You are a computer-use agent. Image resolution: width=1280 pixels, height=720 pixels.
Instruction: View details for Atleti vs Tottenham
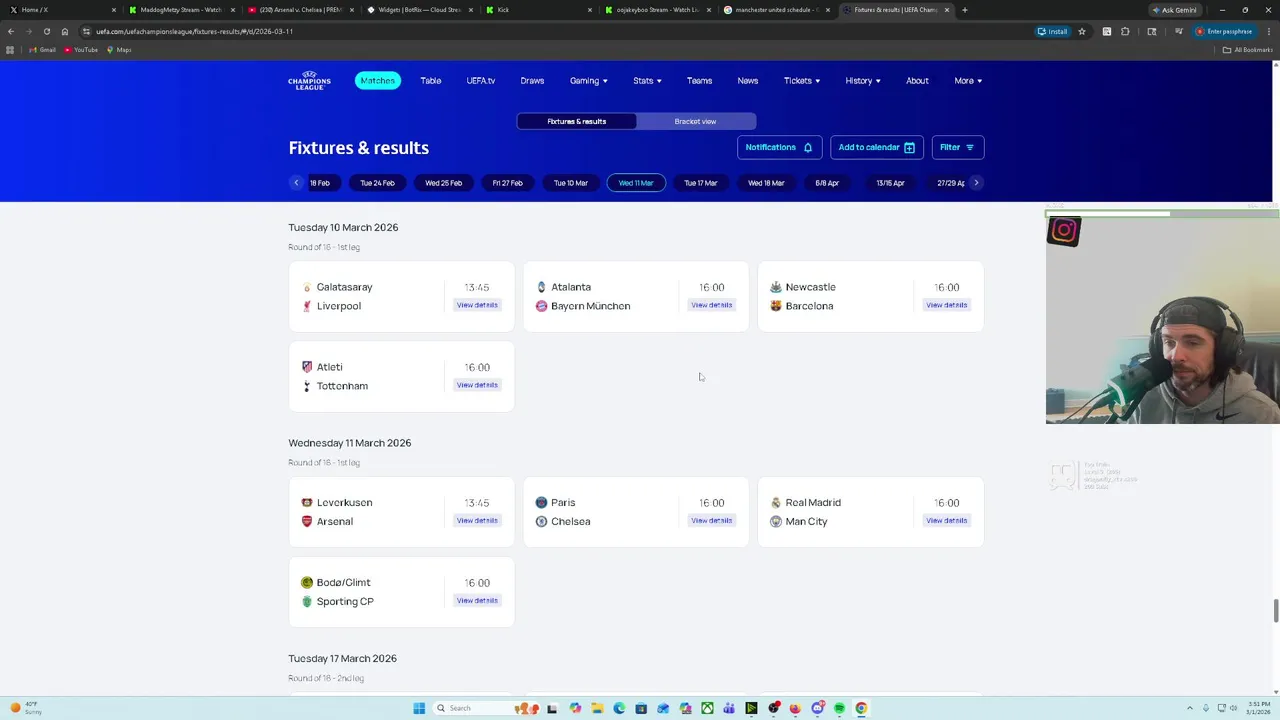click(477, 385)
